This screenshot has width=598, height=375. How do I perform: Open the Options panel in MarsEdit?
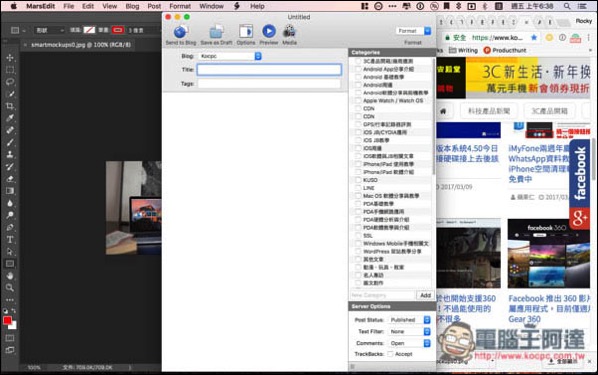(x=246, y=35)
